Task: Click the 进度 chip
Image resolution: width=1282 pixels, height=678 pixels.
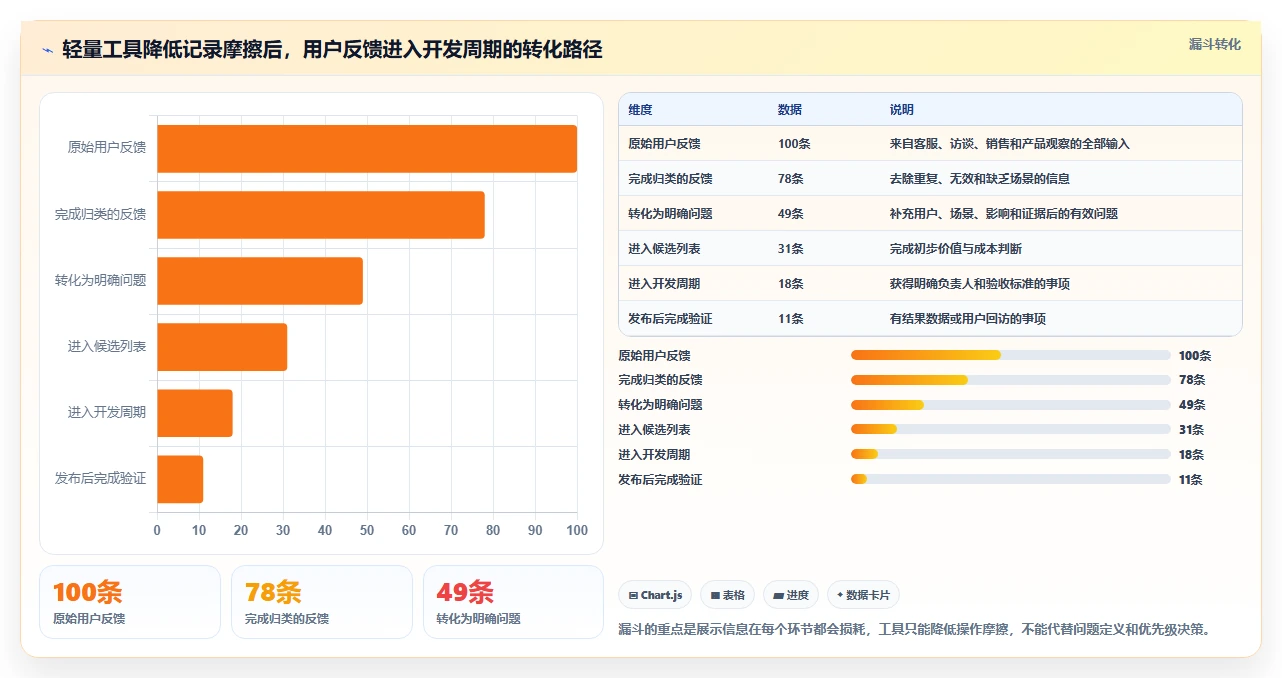Action: 790,595
